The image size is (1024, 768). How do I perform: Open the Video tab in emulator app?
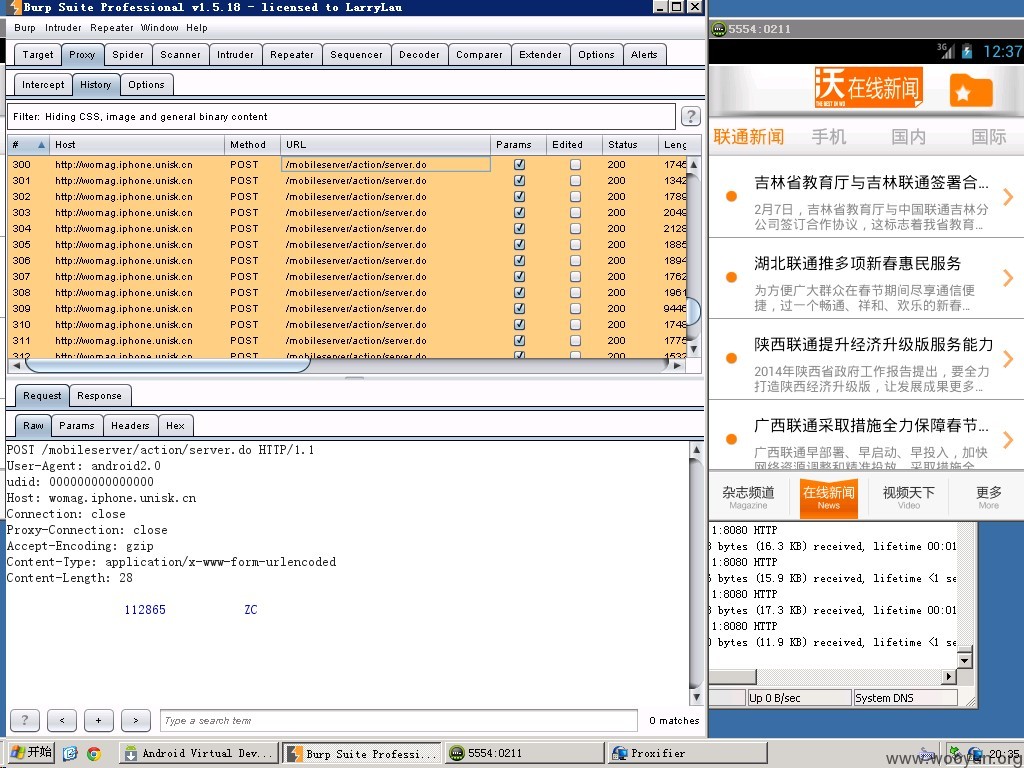[908, 498]
